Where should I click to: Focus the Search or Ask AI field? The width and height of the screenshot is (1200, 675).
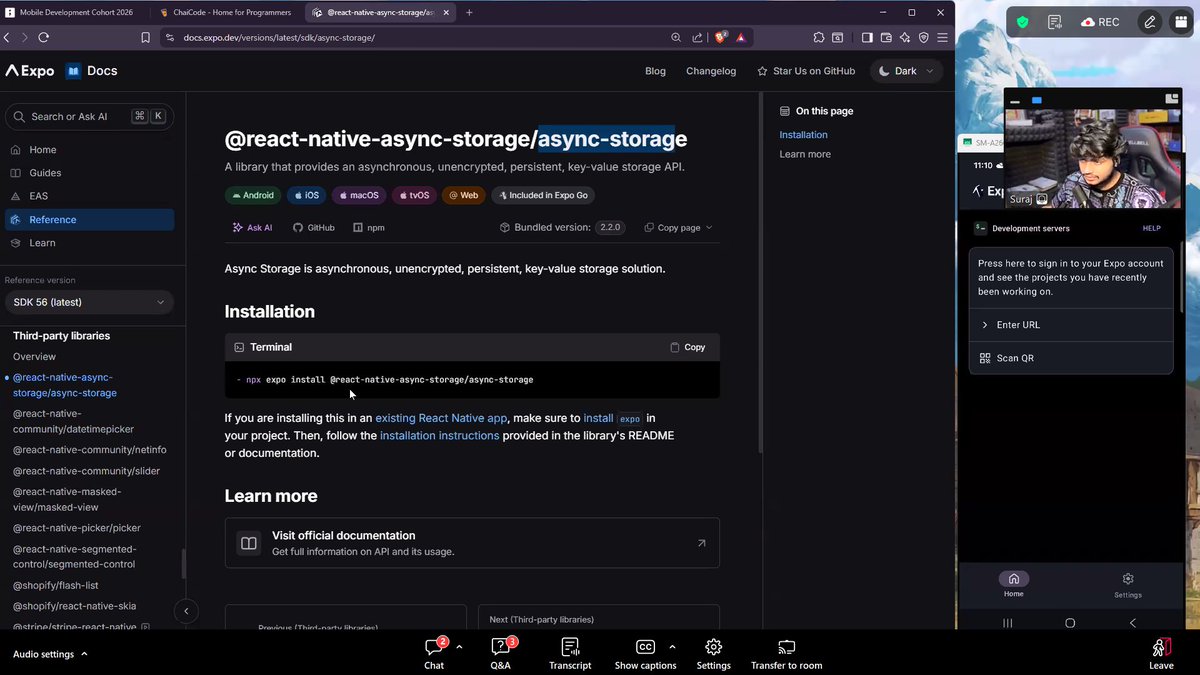89,116
